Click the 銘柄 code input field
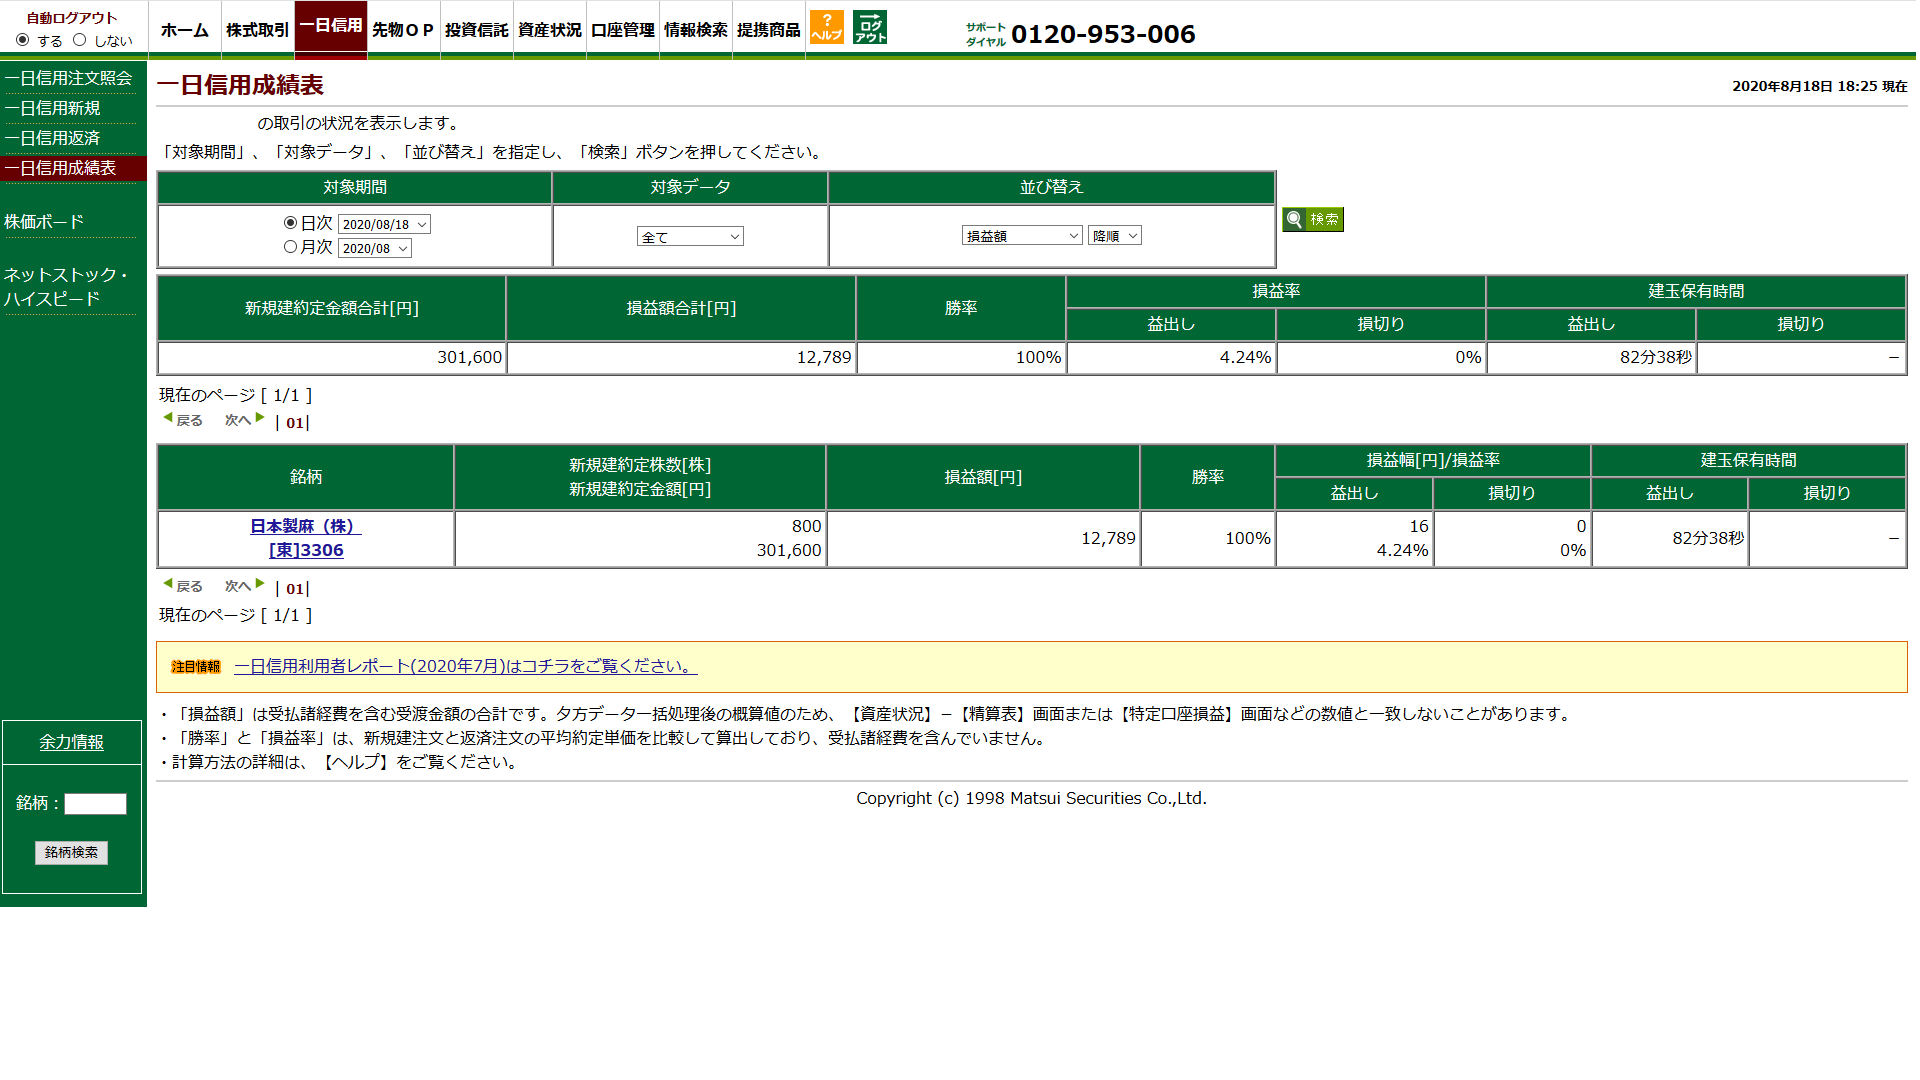 (95, 804)
